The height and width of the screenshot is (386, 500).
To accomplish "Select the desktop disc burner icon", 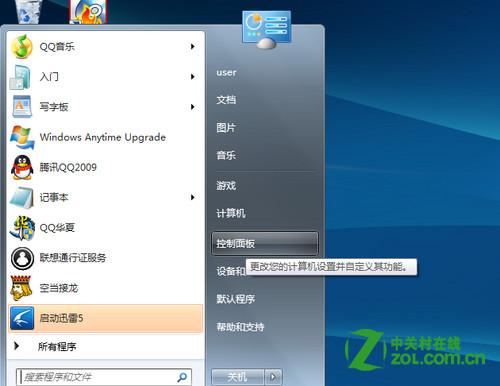I will pos(88,12).
